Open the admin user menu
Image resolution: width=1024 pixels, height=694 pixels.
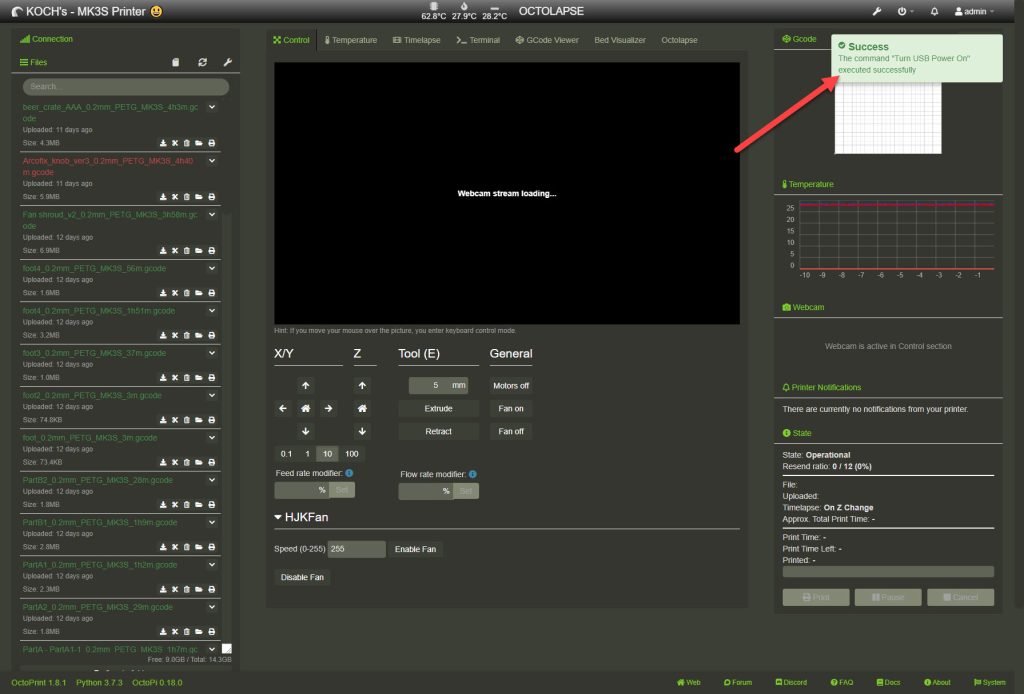coord(974,11)
